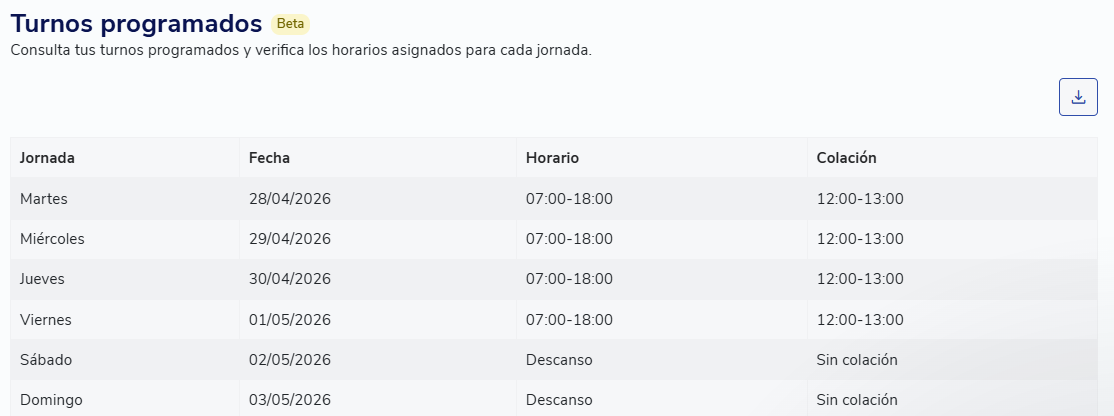Click 07:00-18:00 schedule for Miércoles

point(569,239)
